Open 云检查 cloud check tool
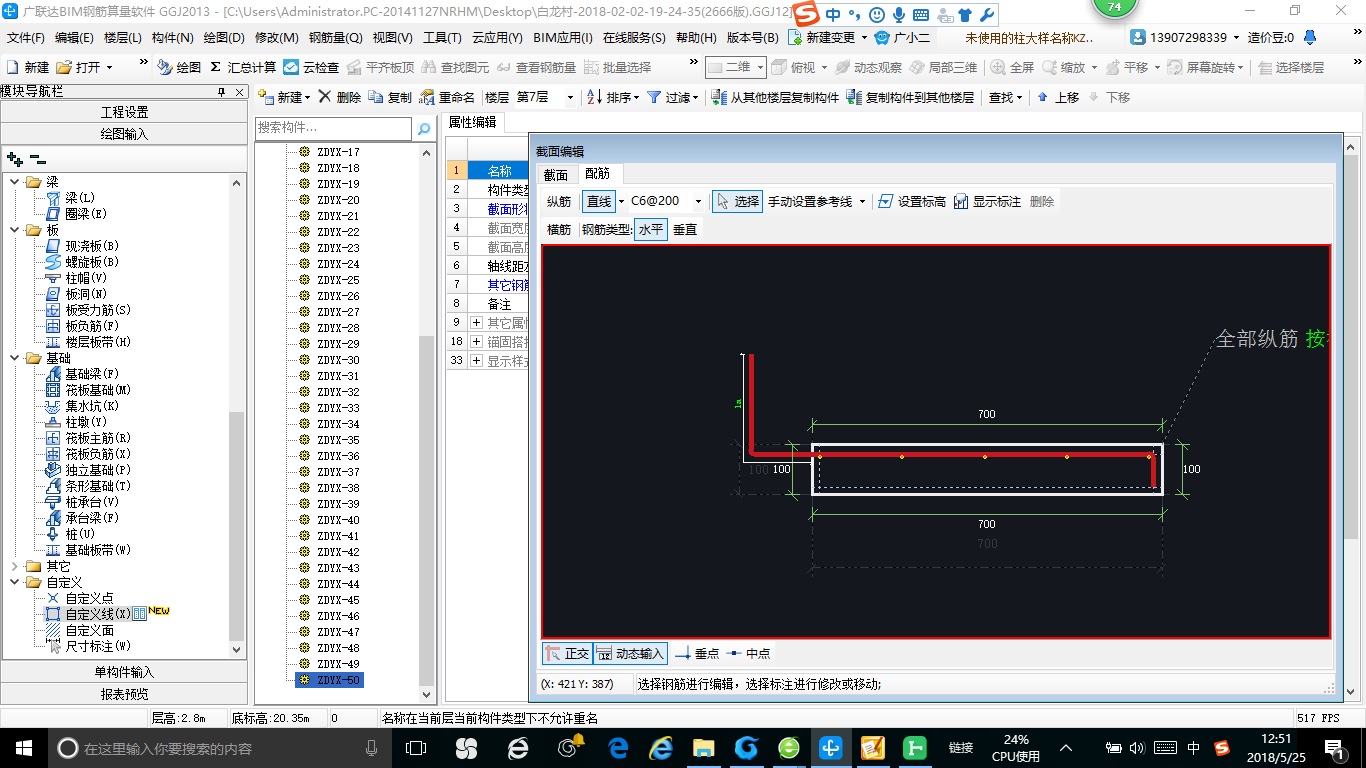Viewport: 1366px width, 768px height. coord(311,67)
